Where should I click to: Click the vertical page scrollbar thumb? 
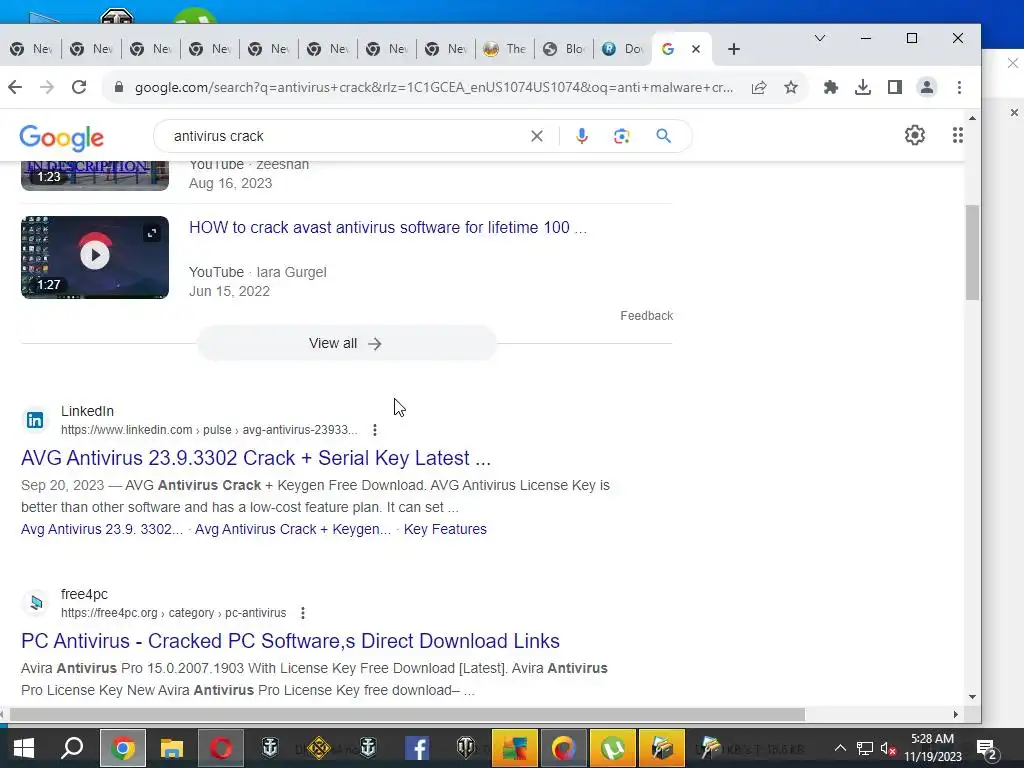click(972, 252)
